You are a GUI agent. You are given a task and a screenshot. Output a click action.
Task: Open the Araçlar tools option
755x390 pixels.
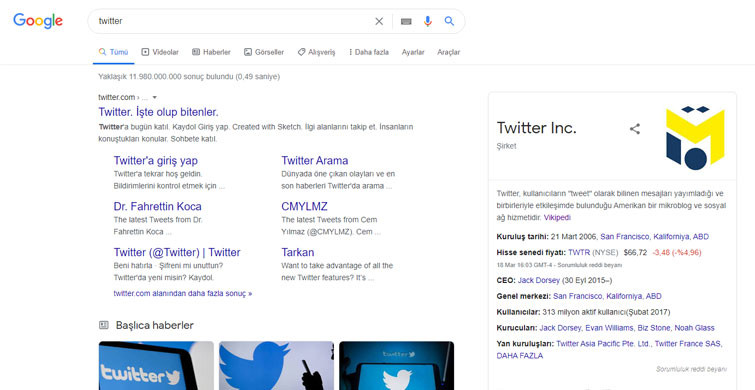pos(449,52)
